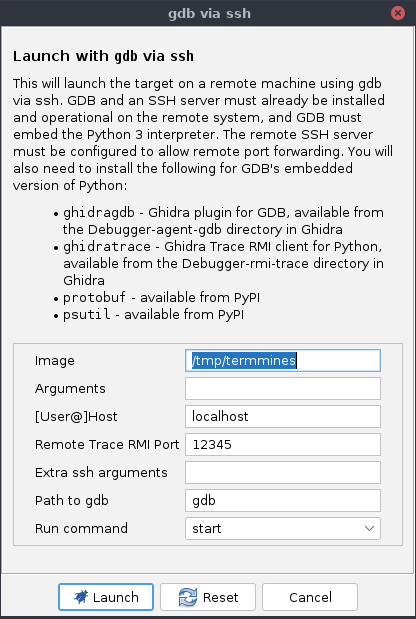Click the Run command chevron arrow
The width and height of the screenshot is (416, 619).
click(x=369, y=529)
